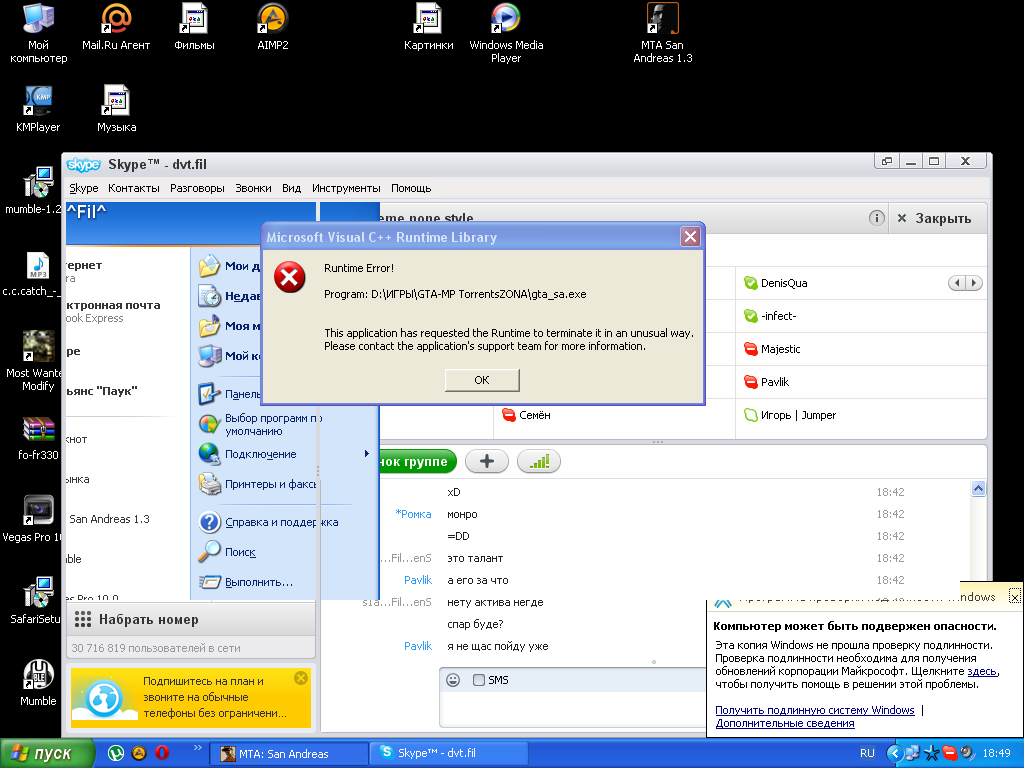This screenshot has height=768, width=1024.
Task: Launch Windows Media Player desktop icon
Action: coord(506,33)
